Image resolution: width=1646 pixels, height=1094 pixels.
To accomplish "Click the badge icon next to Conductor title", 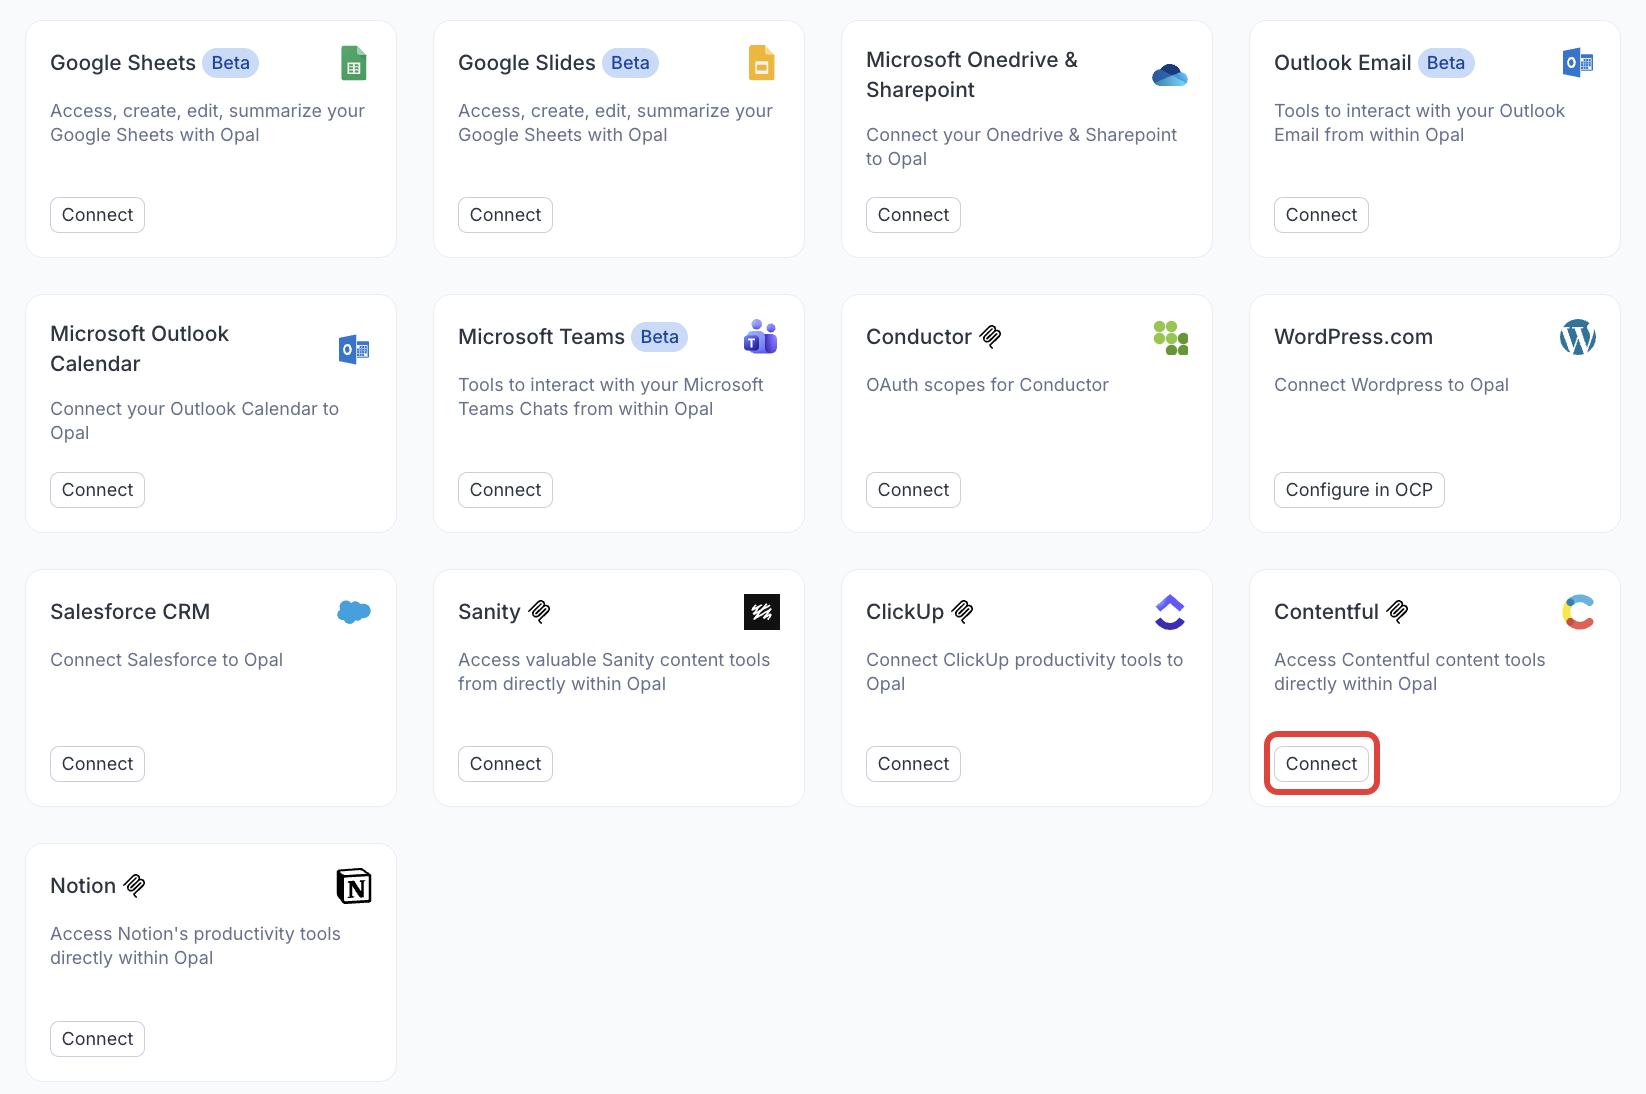I will pos(991,337).
